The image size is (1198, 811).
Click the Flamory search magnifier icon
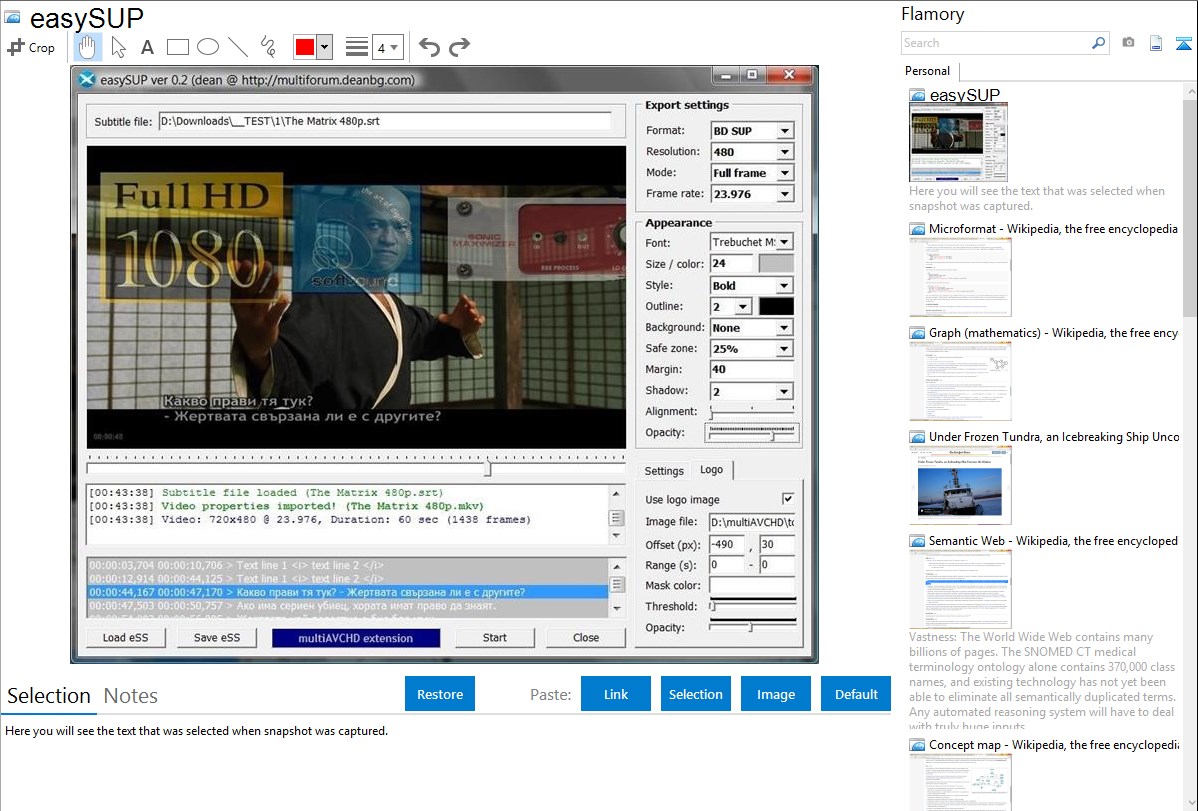click(x=1098, y=43)
